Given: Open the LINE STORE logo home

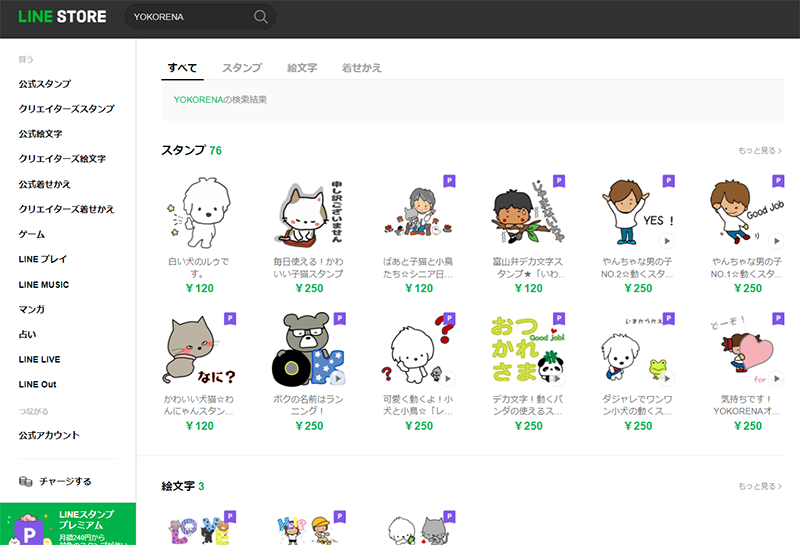Looking at the screenshot, I should [62, 17].
